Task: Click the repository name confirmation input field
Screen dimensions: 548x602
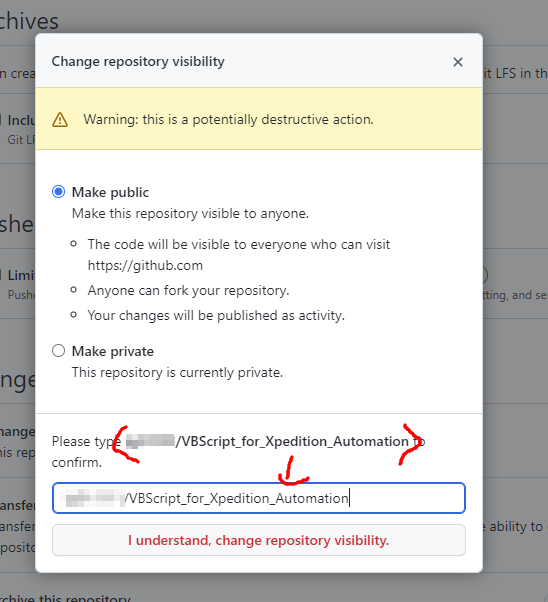Action: pos(259,498)
